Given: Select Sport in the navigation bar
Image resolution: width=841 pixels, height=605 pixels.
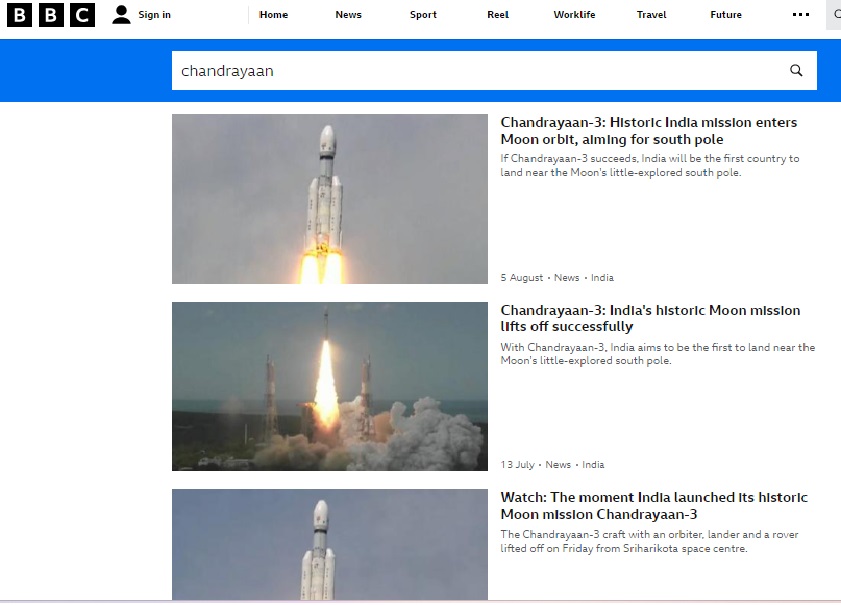Looking at the screenshot, I should [423, 15].
